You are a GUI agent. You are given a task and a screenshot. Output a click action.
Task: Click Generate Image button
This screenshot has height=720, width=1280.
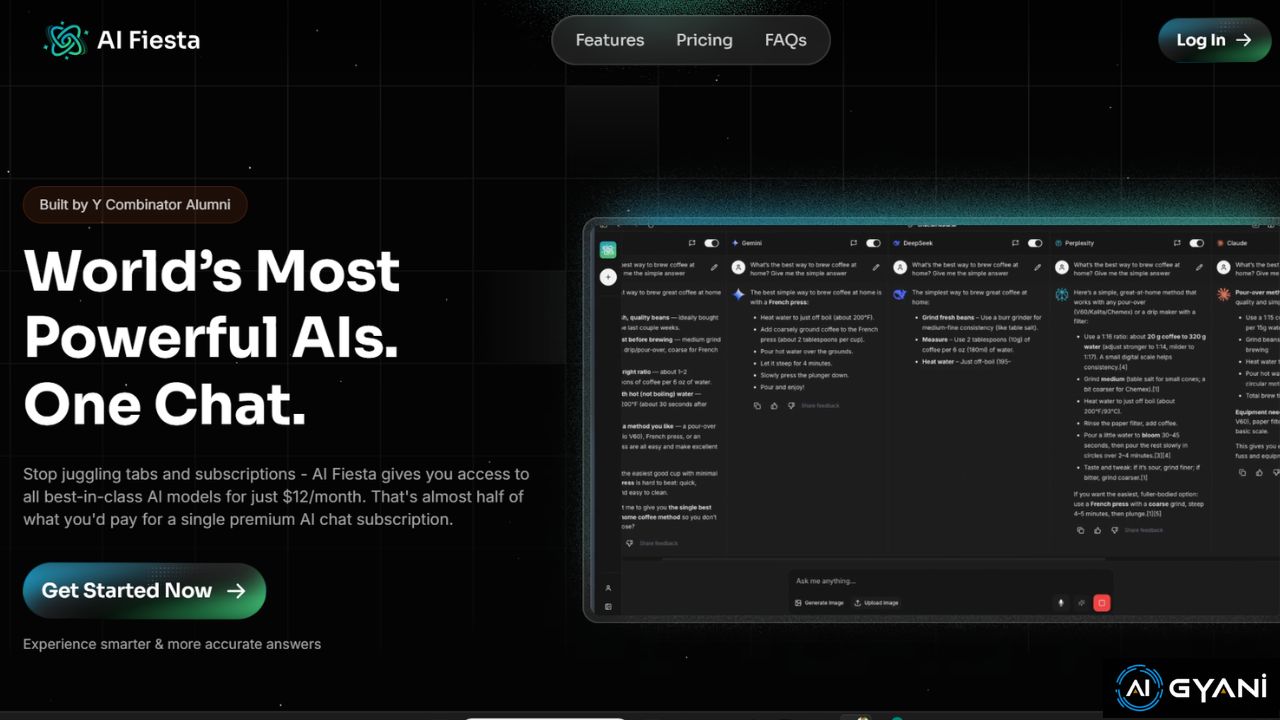pyautogui.click(x=820, y=603)
